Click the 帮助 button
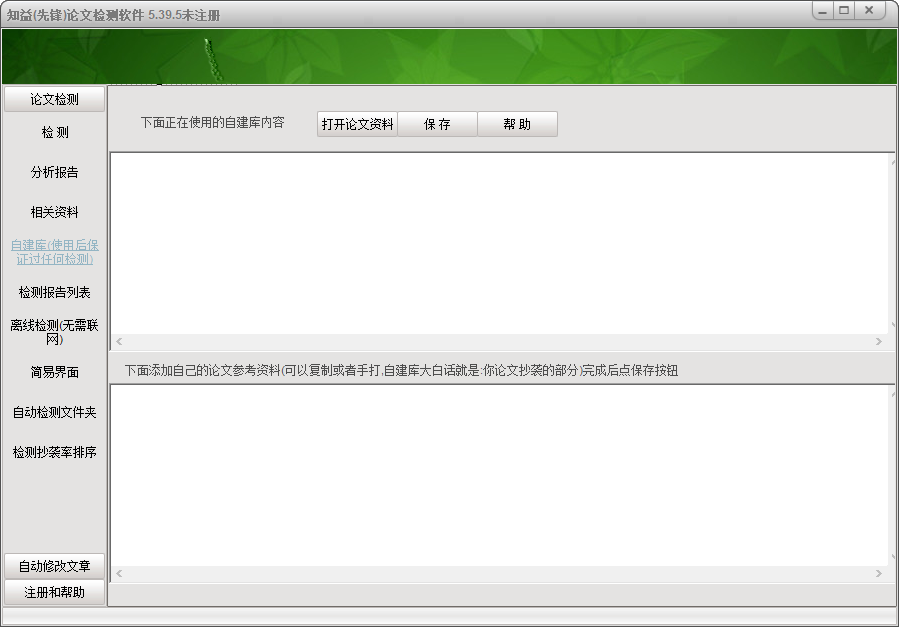 point(517,124)
